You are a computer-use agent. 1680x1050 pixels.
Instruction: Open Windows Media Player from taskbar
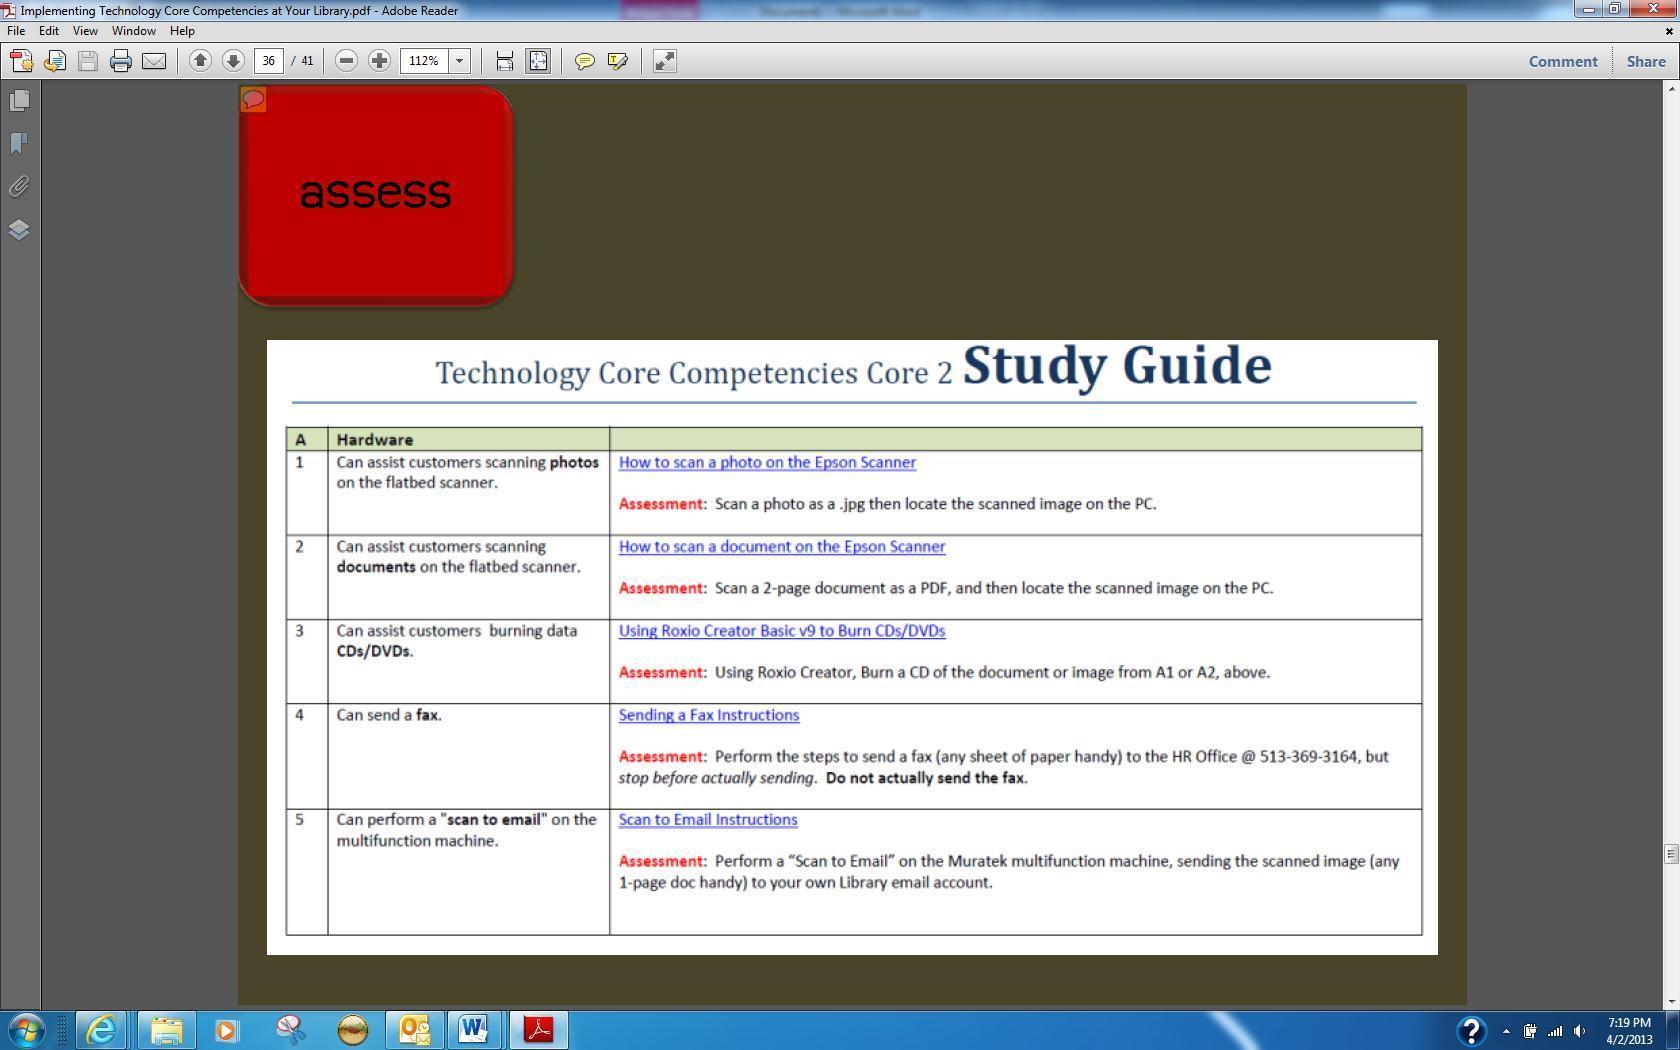click(227, 1030)
